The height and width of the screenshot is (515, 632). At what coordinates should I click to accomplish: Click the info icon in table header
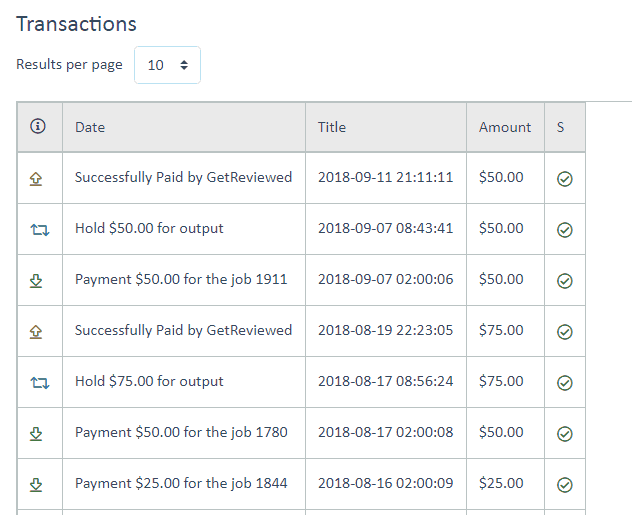[x=39, y=127]
